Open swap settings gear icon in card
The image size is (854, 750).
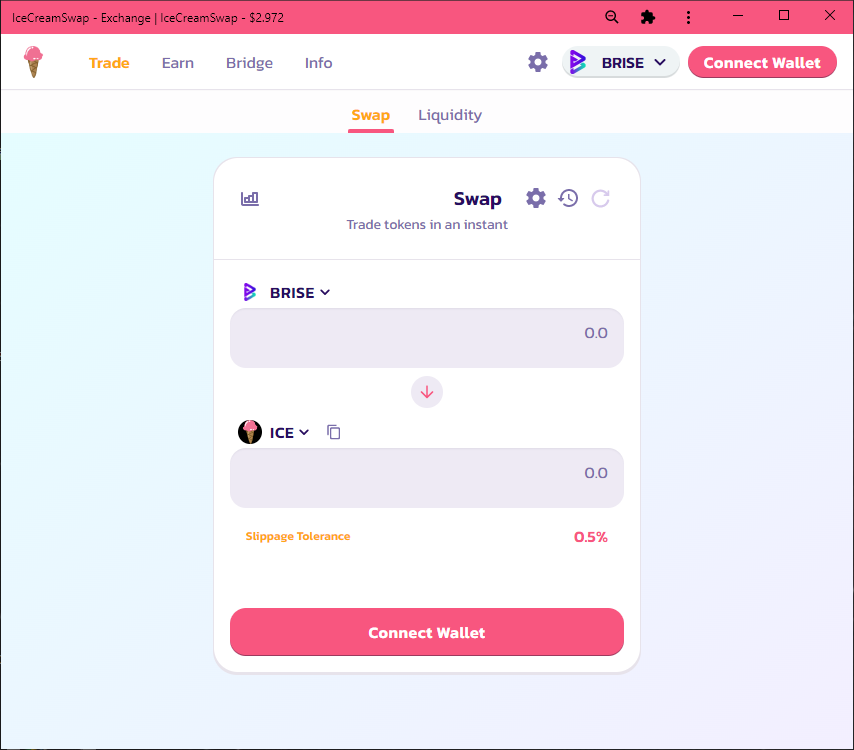click(535, 198)
